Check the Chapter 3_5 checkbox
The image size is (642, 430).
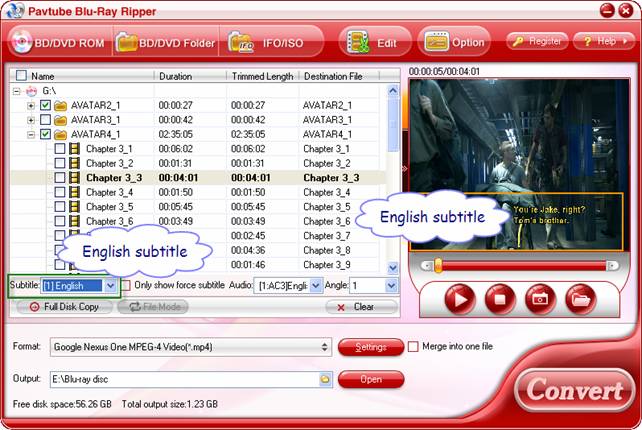60,206
